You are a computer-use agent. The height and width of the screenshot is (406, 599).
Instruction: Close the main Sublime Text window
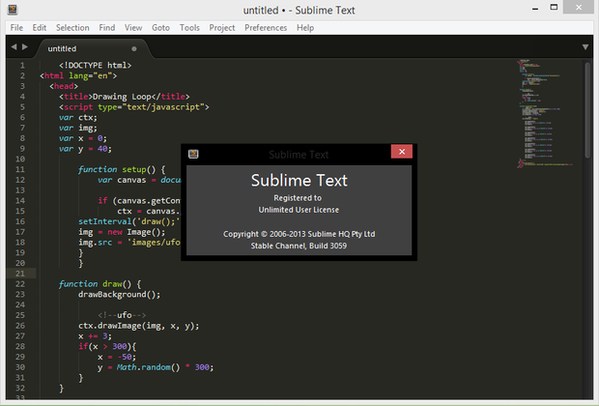[x=578, y=8]
